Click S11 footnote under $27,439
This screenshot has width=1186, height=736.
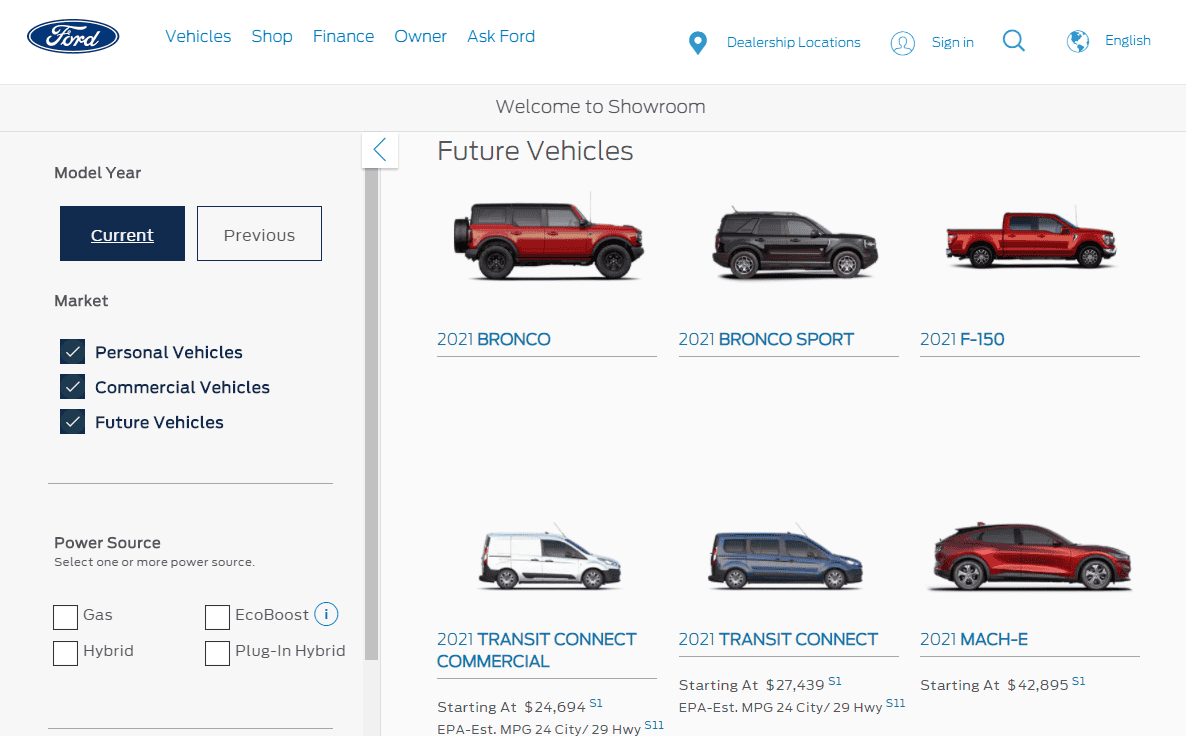(x=896, y=703)
